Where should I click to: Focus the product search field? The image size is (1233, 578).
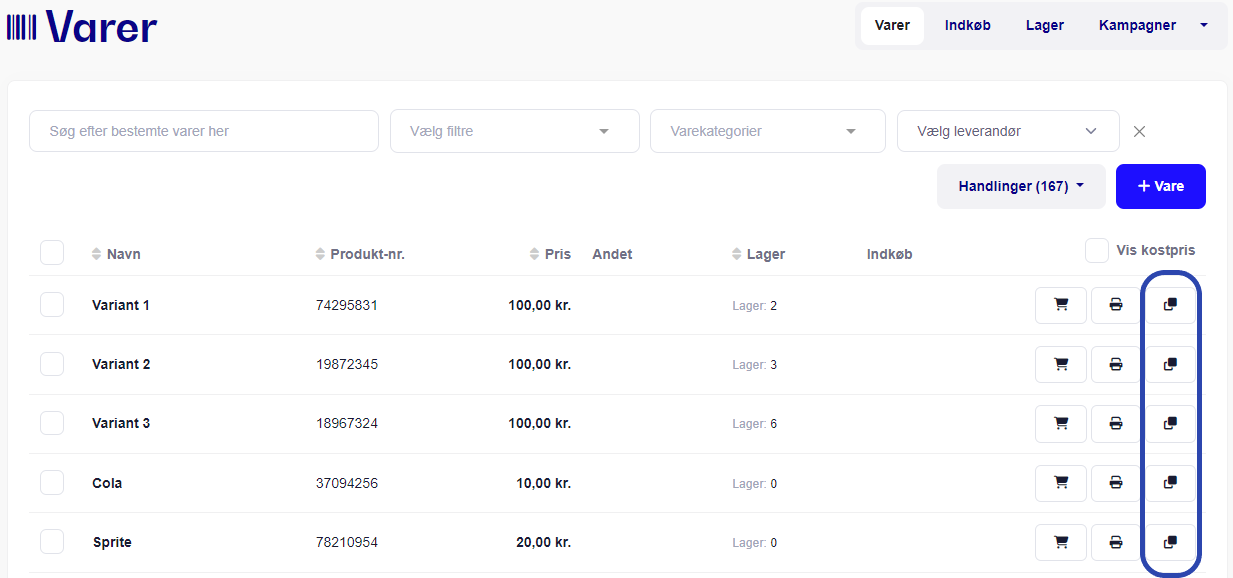[x=204, y=131]
